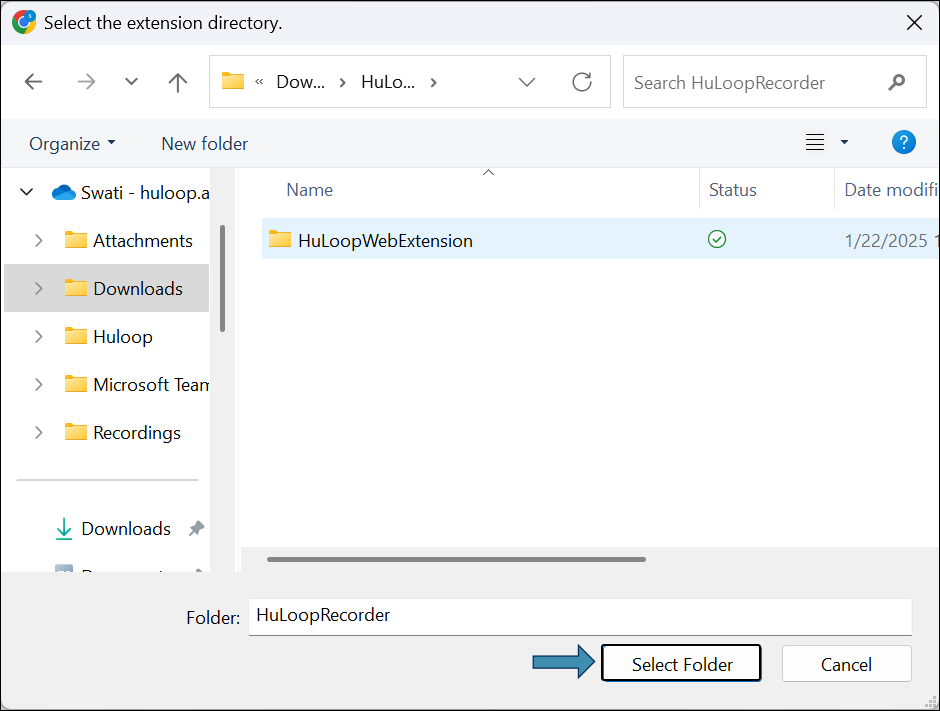Refresh the HuLoopRecorder folder view
940x711 pixels.
pyautogui.click(x=582, y=82)
